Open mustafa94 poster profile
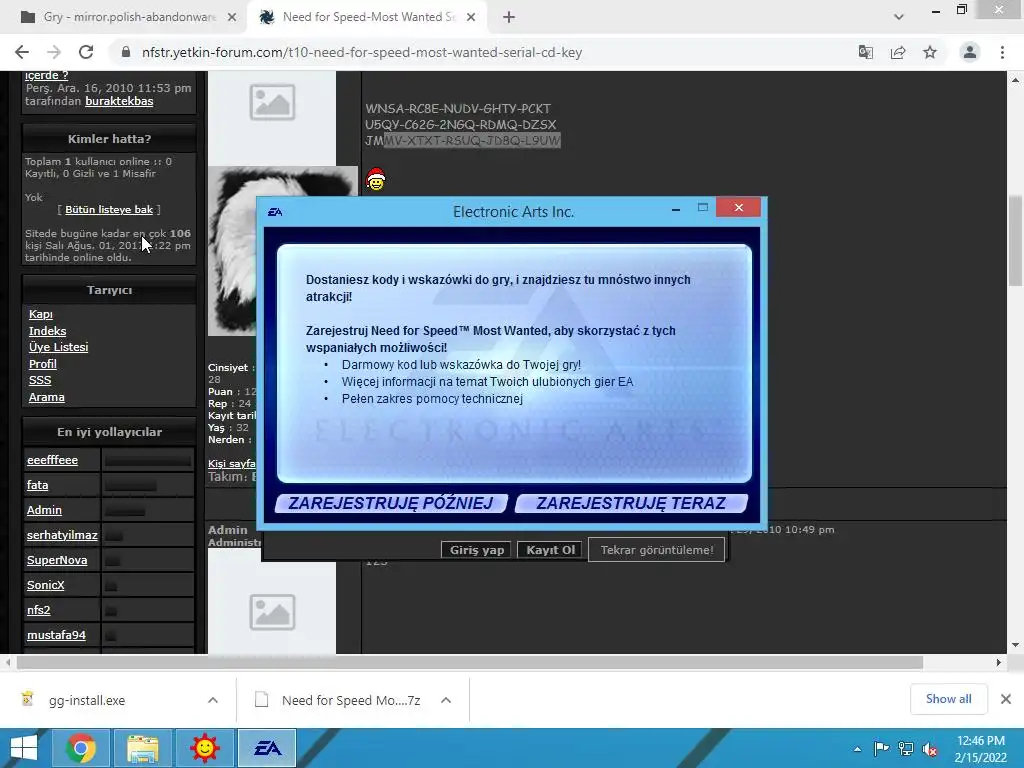This screenshot has height=768, width=1024. click(56, 634)
